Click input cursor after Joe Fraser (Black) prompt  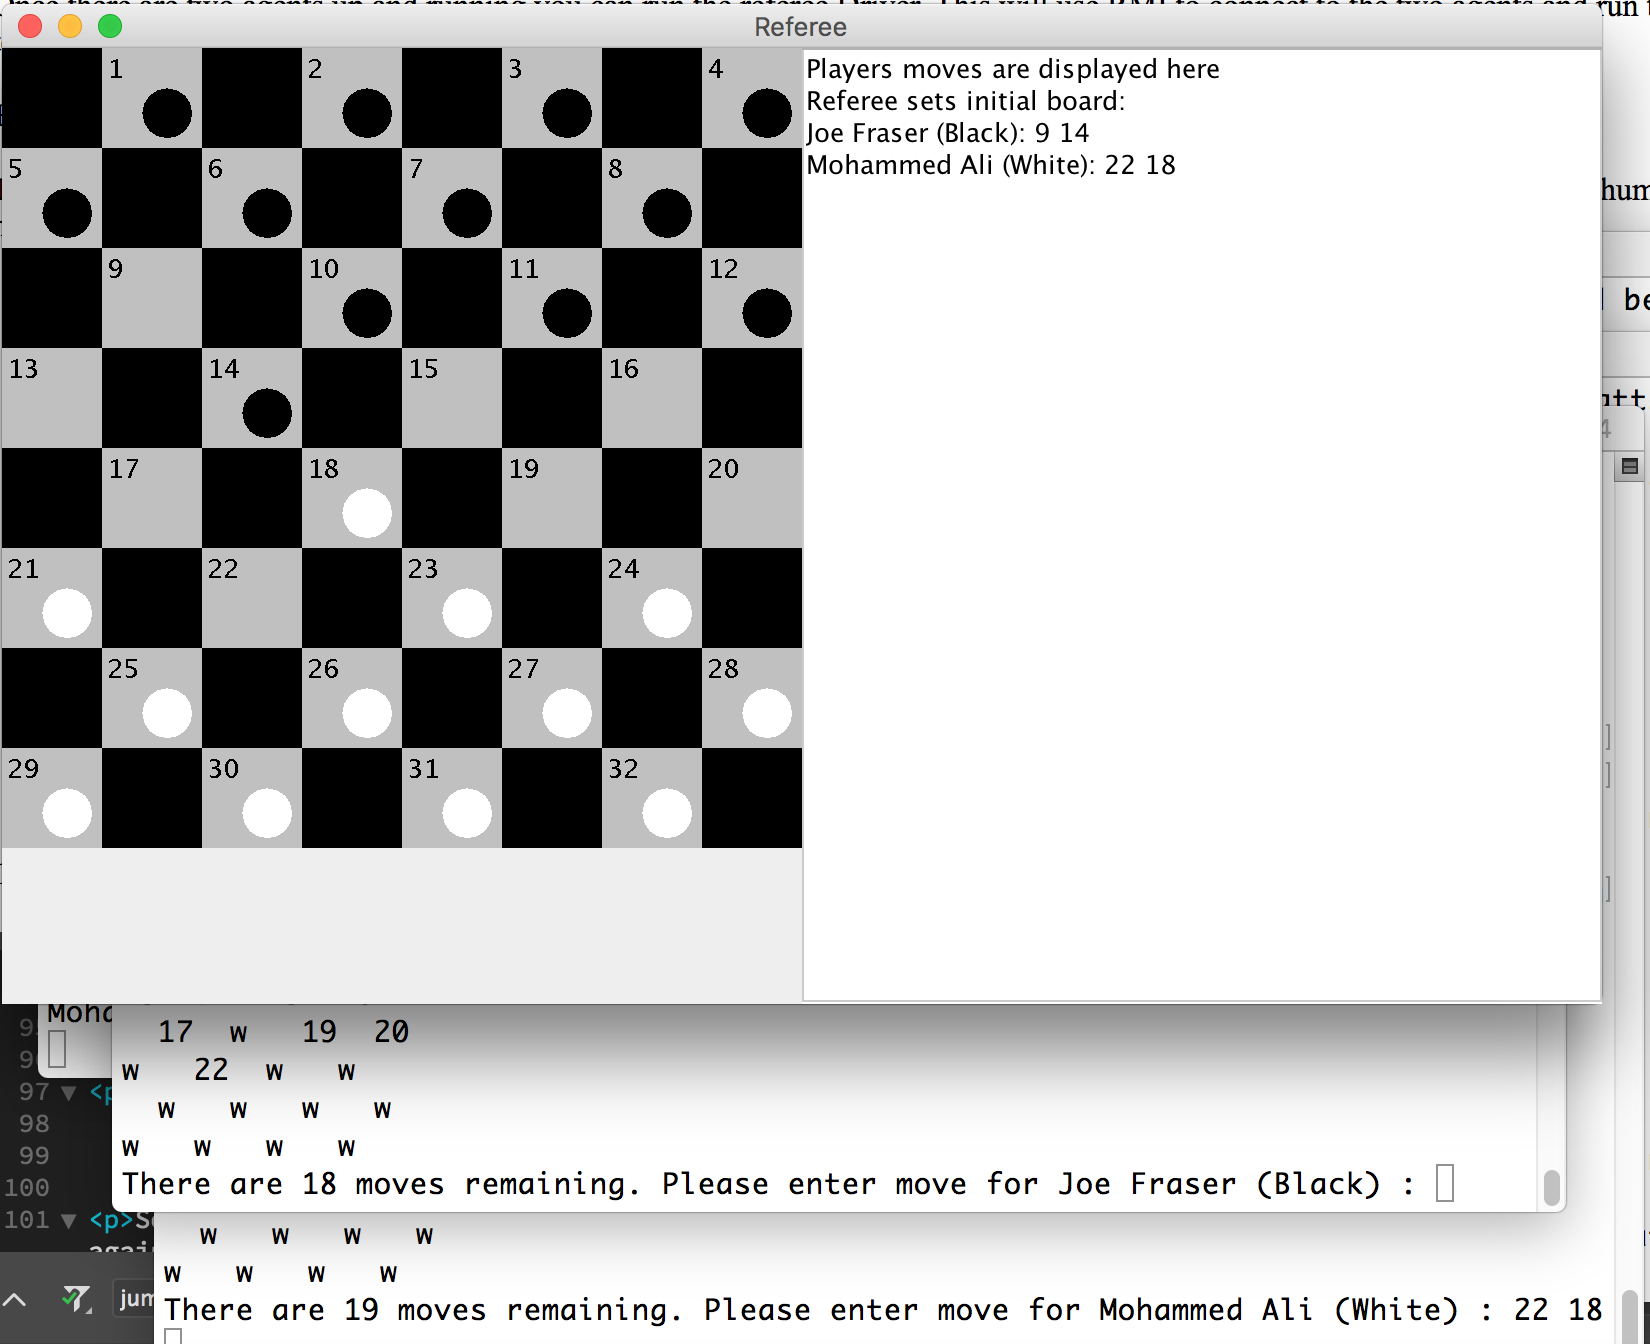click(x=1445, y=1183)
